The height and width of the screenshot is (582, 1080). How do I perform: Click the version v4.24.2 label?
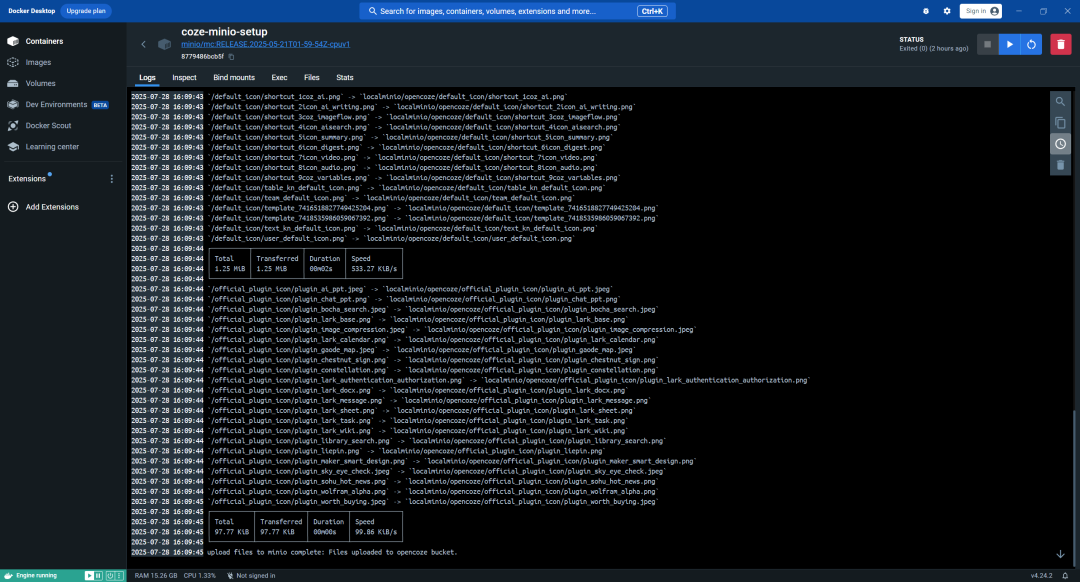point(1041,576)
